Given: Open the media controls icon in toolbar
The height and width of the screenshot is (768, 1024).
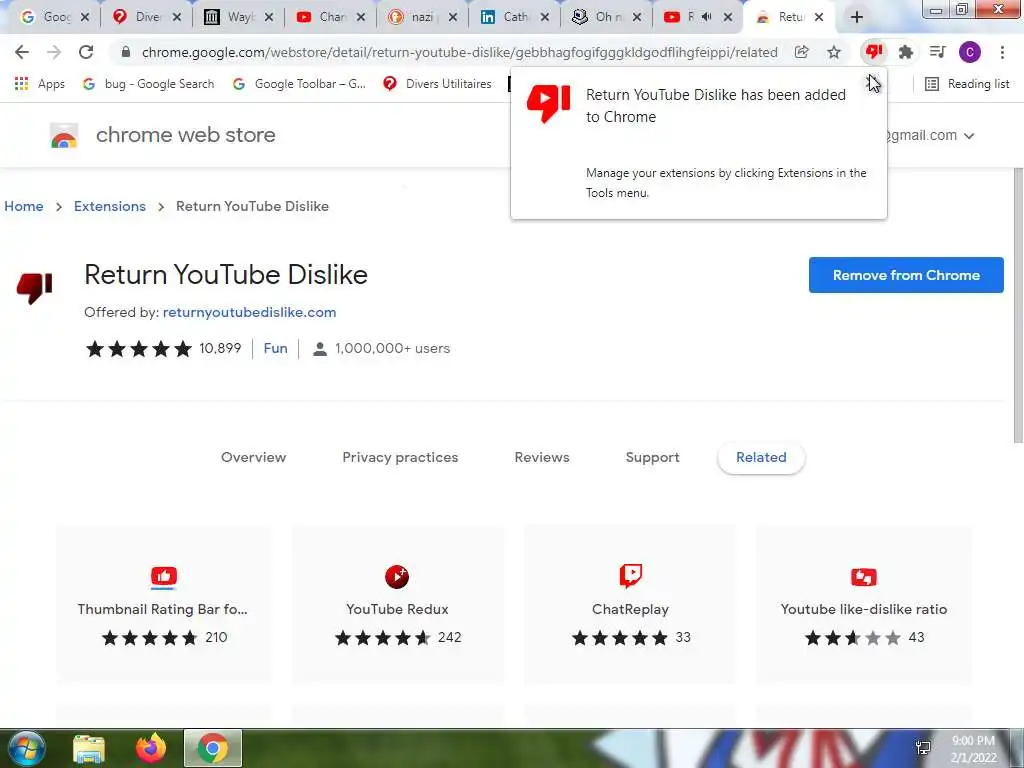Looking at the screenshot, I should 938,52.
